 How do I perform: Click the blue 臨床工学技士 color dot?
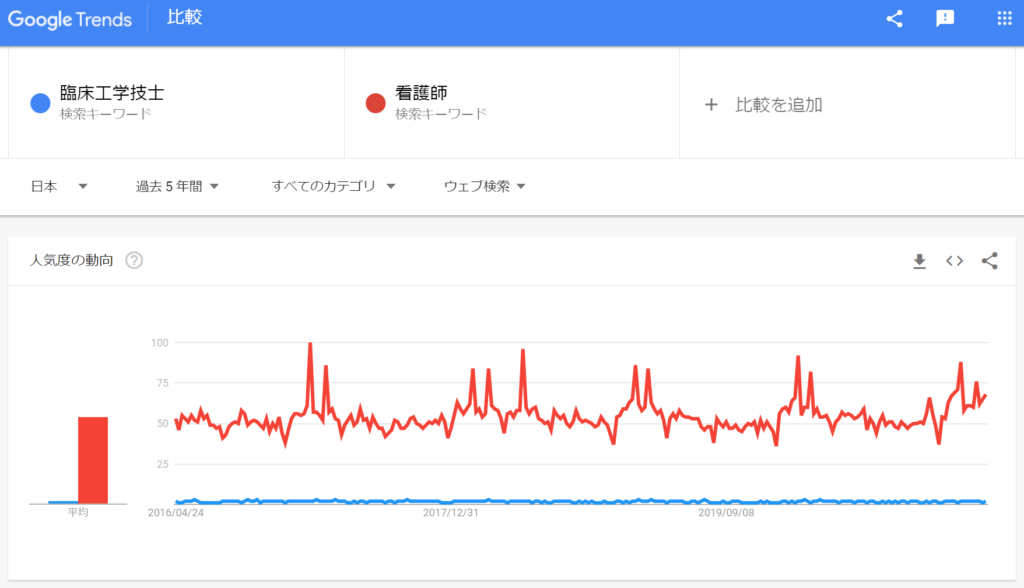click(40, 103)
